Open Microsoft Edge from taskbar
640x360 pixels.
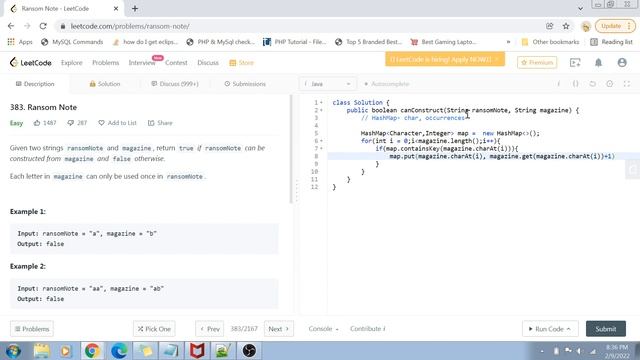coord(119,351)
